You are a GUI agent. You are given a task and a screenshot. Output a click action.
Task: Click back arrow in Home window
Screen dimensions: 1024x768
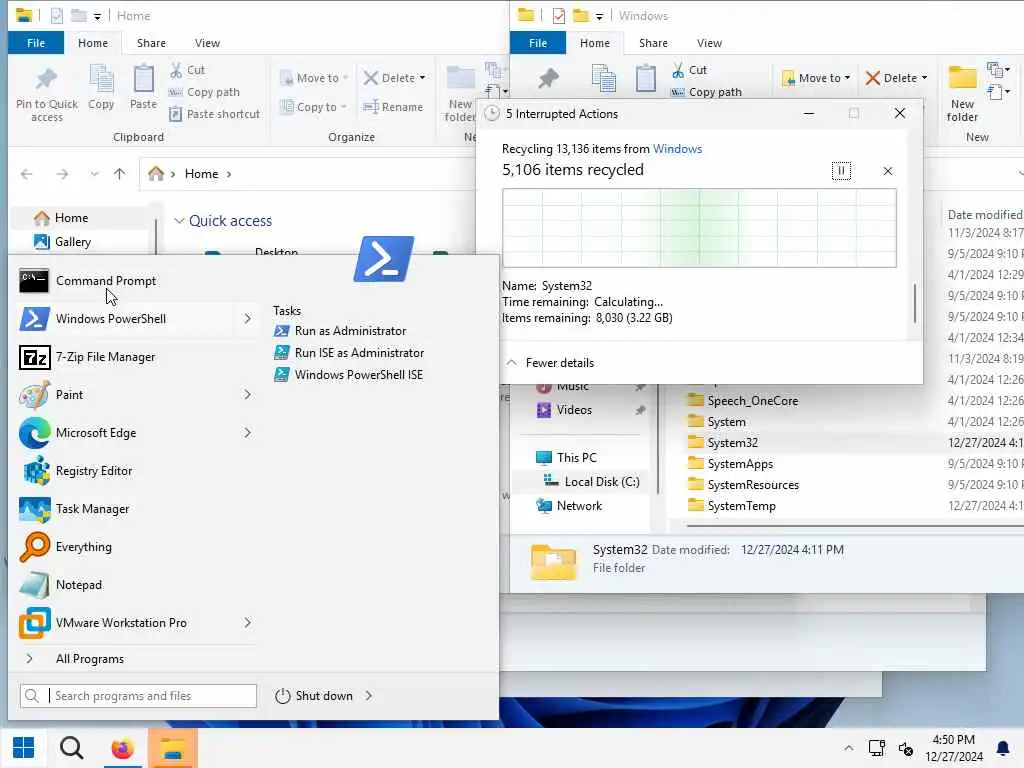[27, 174]
